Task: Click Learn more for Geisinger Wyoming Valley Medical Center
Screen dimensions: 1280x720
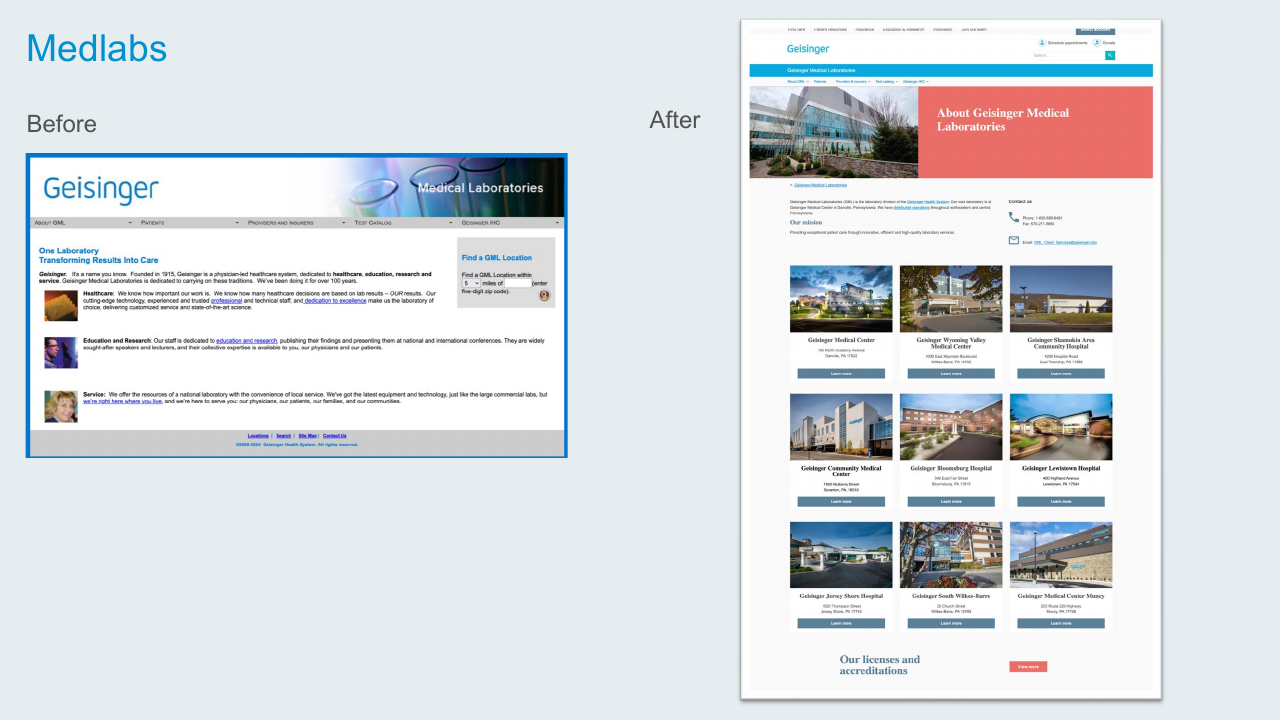Action: point(951,373)
